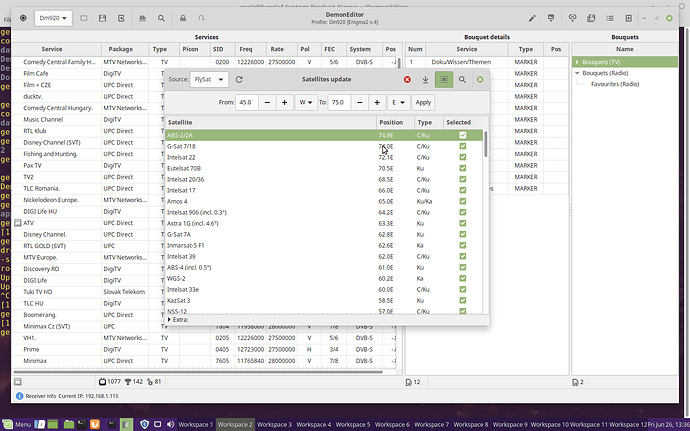Close the Satellites update dialog with green X
Viewport: 690px width, 431px height.
click(480, 80)
